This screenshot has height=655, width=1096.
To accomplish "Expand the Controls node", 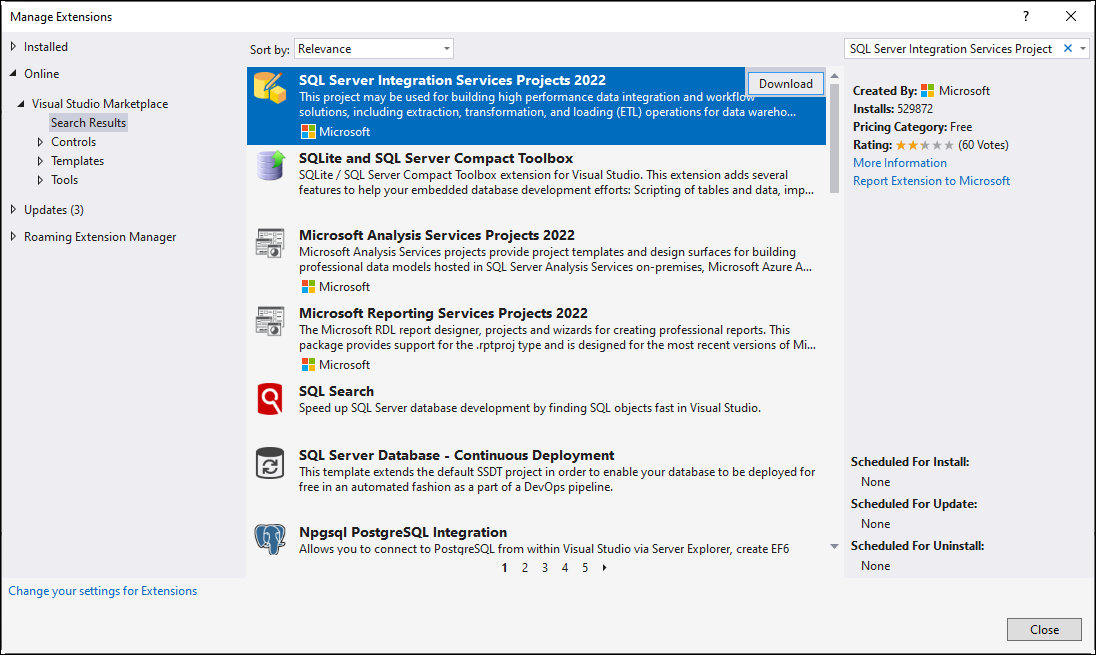I will click(x=40, y=142).
